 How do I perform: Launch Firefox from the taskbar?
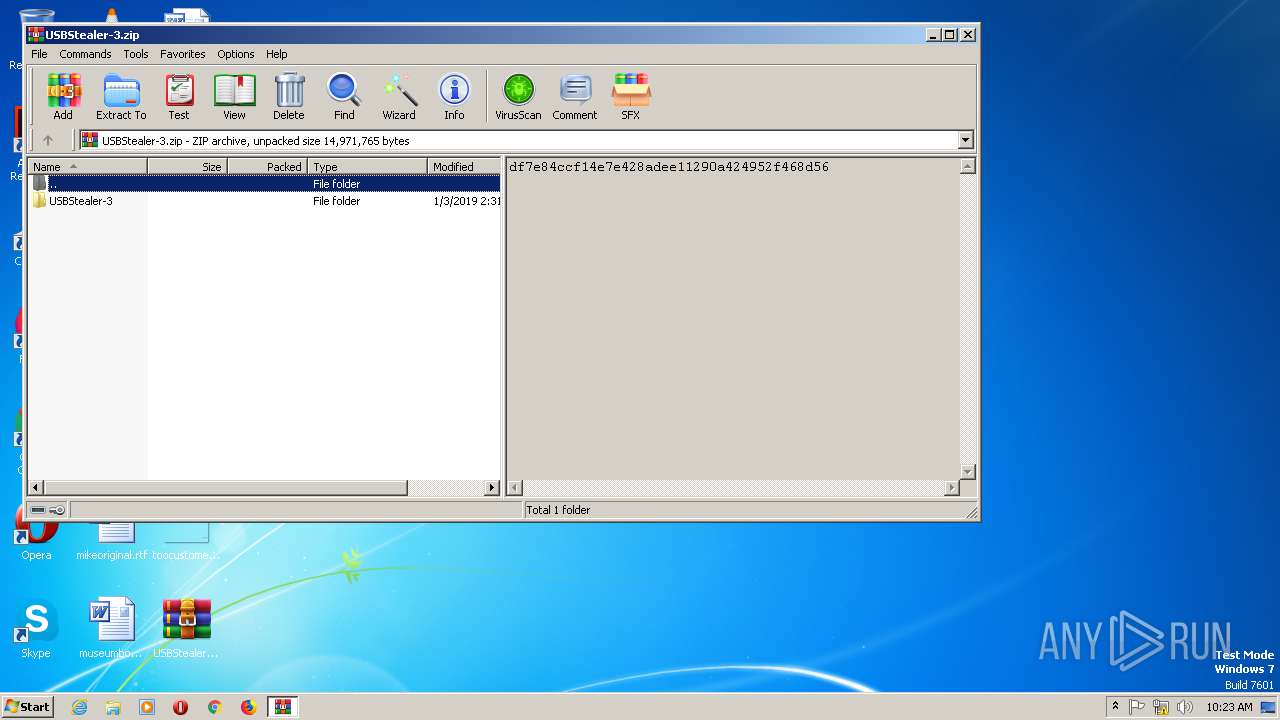248,707
